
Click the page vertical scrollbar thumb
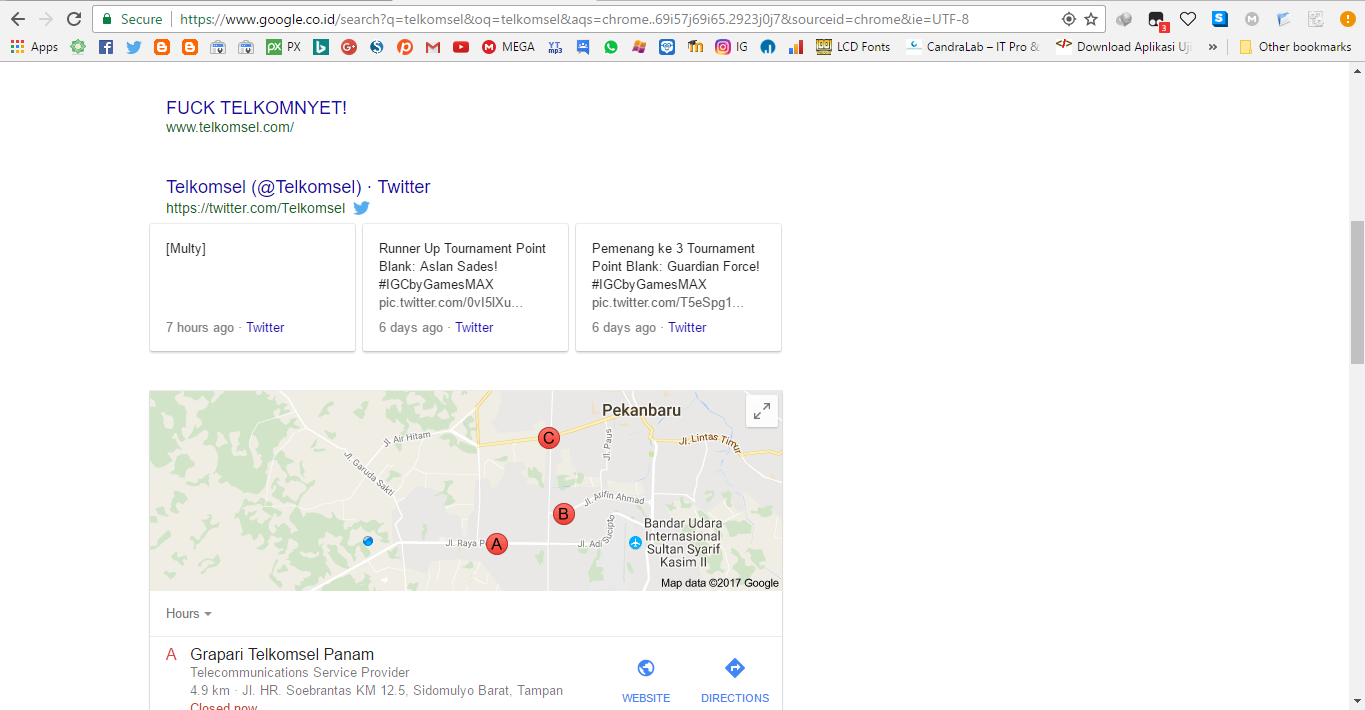1357,292
